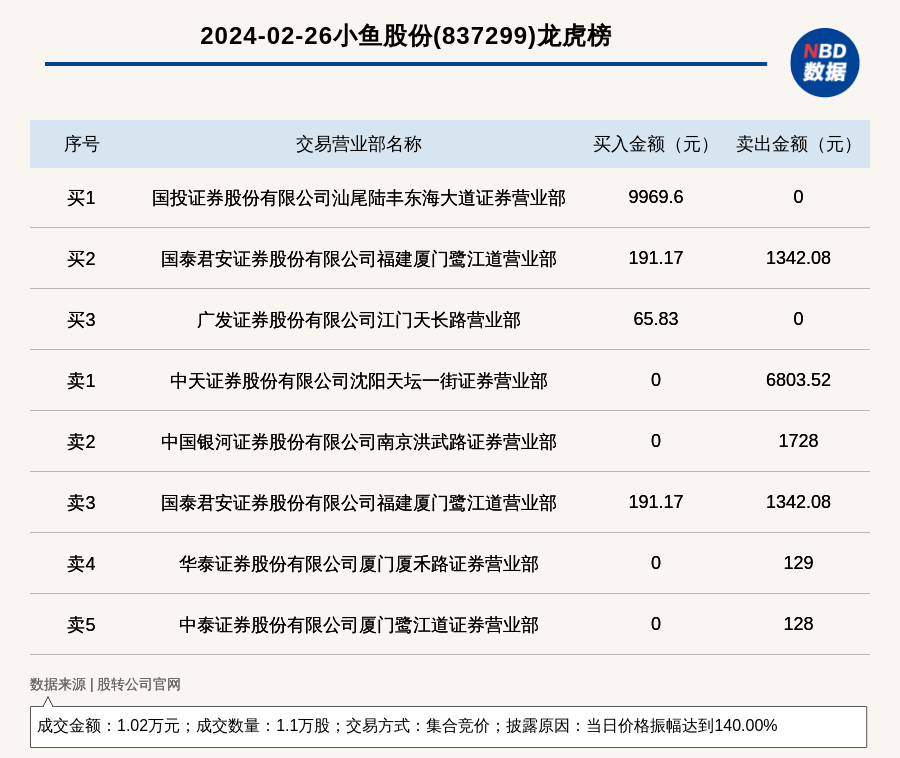Click sell amount 1728
900x758 pixels.
[798, 441]
